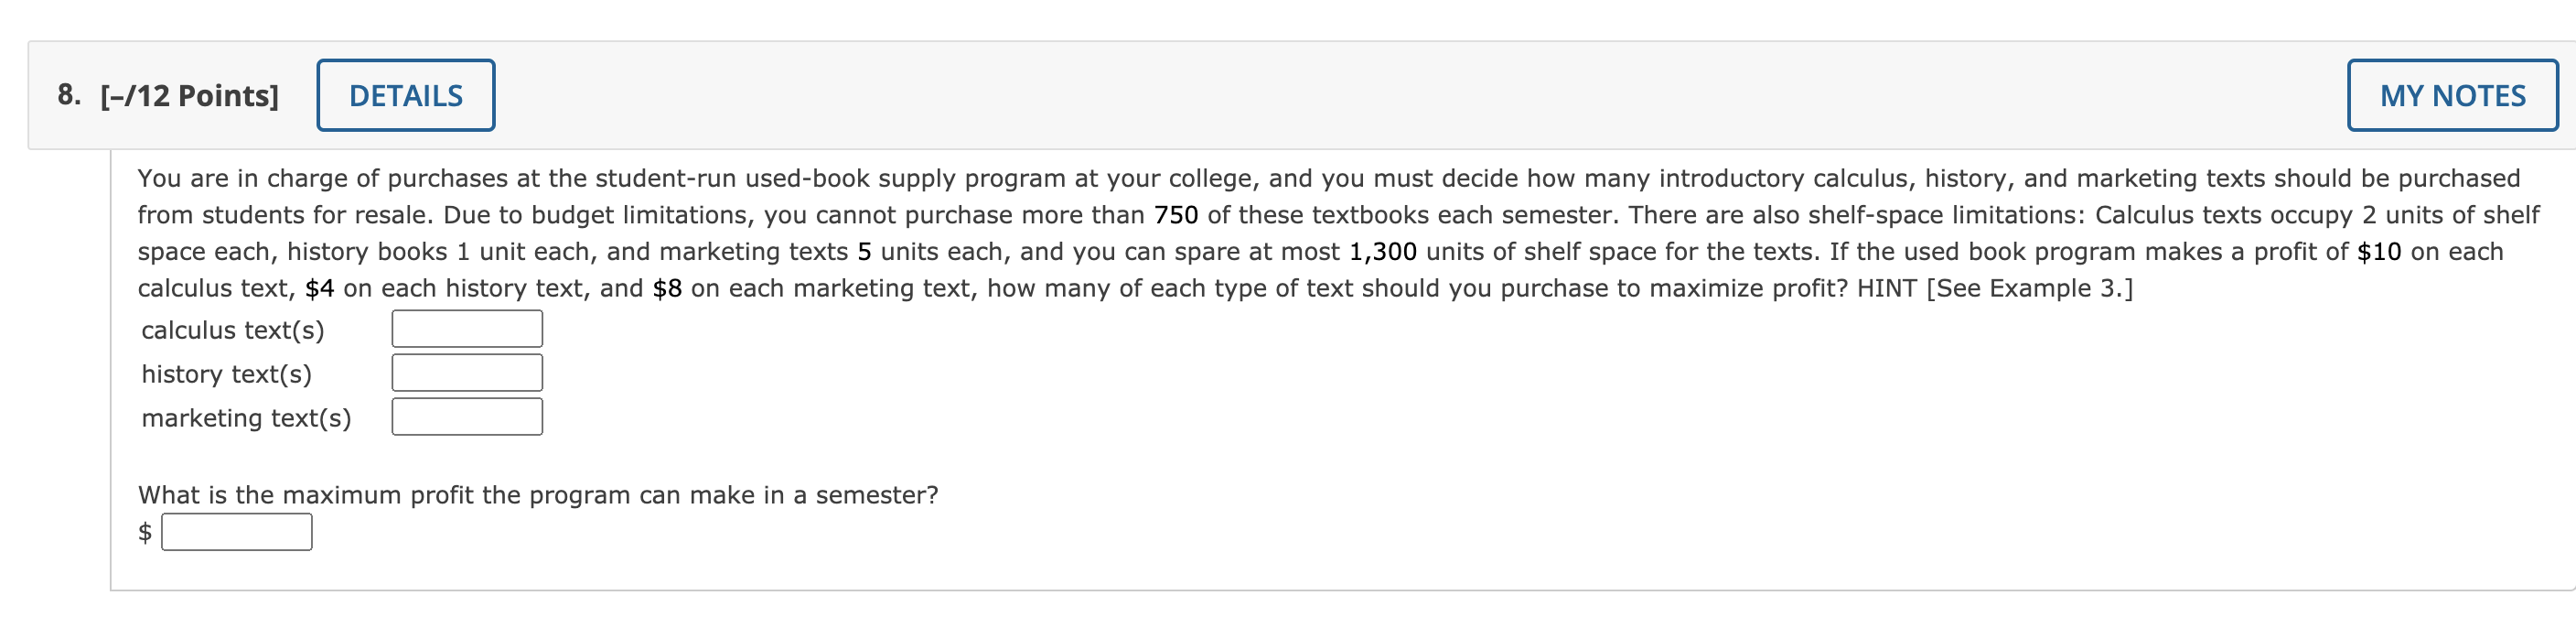Click the dollar sign before the profit field
Viewport: 2576px width, 628px height.
coord(146,532)
